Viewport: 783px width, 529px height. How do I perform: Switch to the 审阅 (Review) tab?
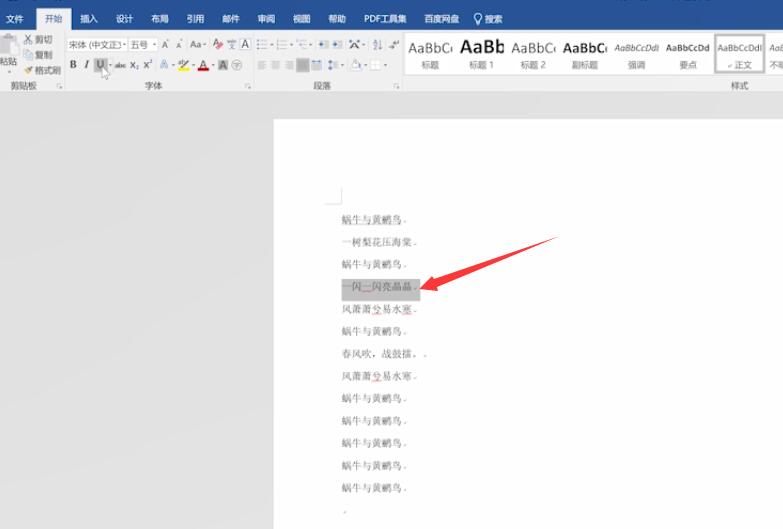tap(266, 19)
